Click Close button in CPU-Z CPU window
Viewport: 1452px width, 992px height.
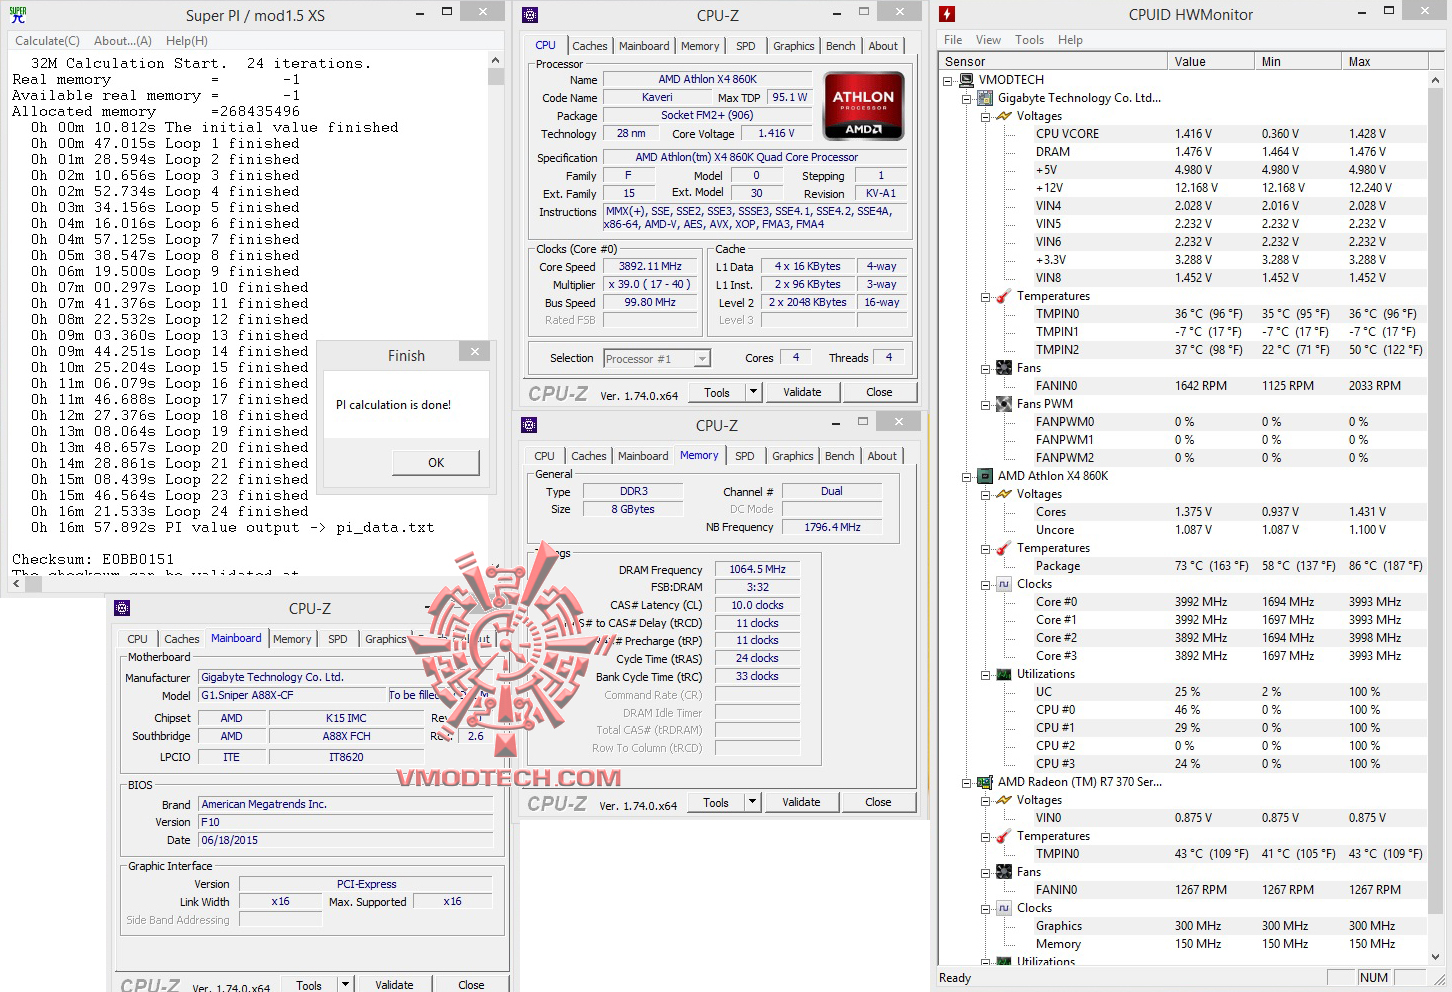click(879, 392)
